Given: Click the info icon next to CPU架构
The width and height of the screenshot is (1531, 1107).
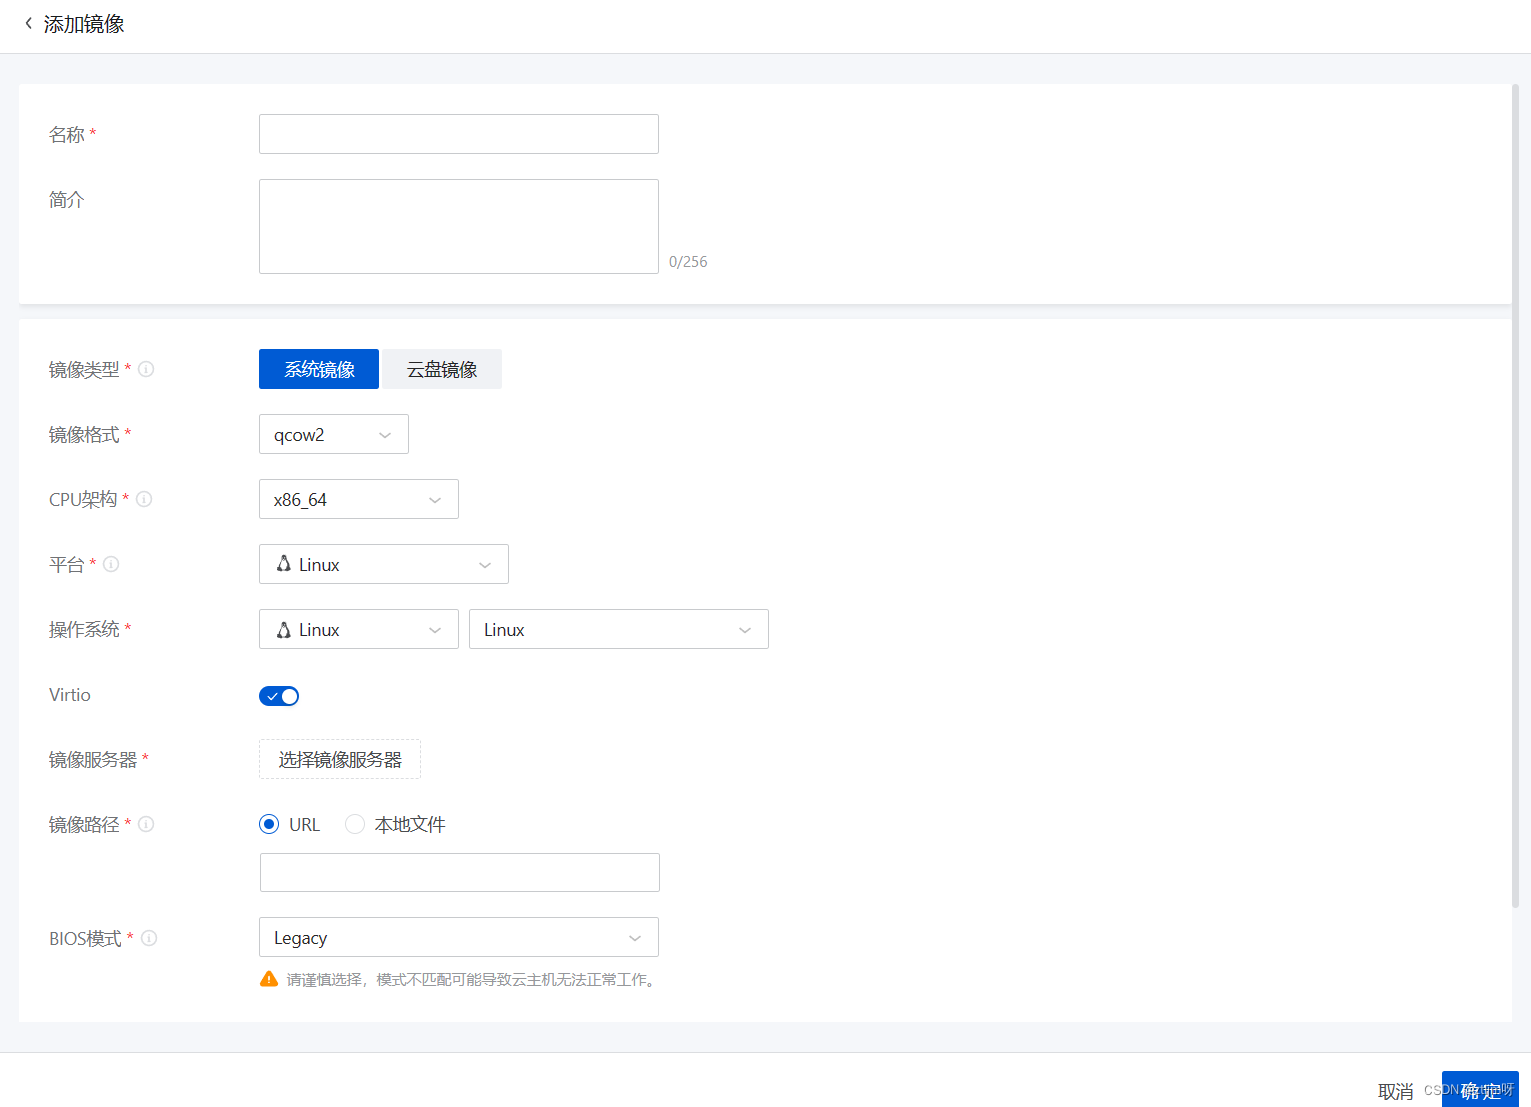Looking at the screenshot, I should tap(144, 499).
